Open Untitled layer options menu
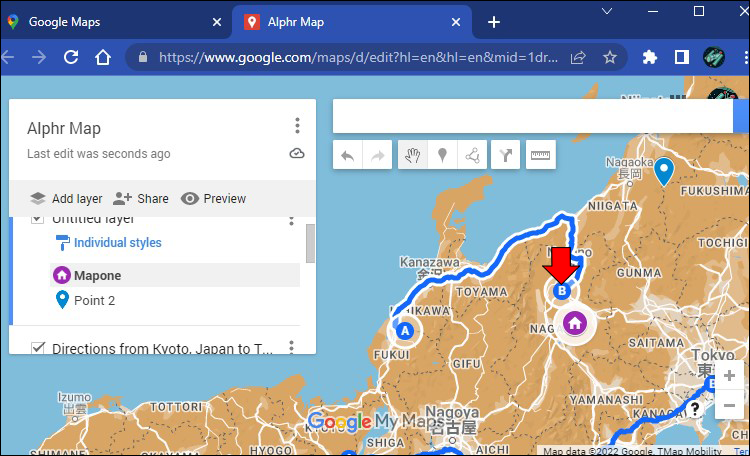Viewport: 750px width, 456px height. (x=291, y=221)
